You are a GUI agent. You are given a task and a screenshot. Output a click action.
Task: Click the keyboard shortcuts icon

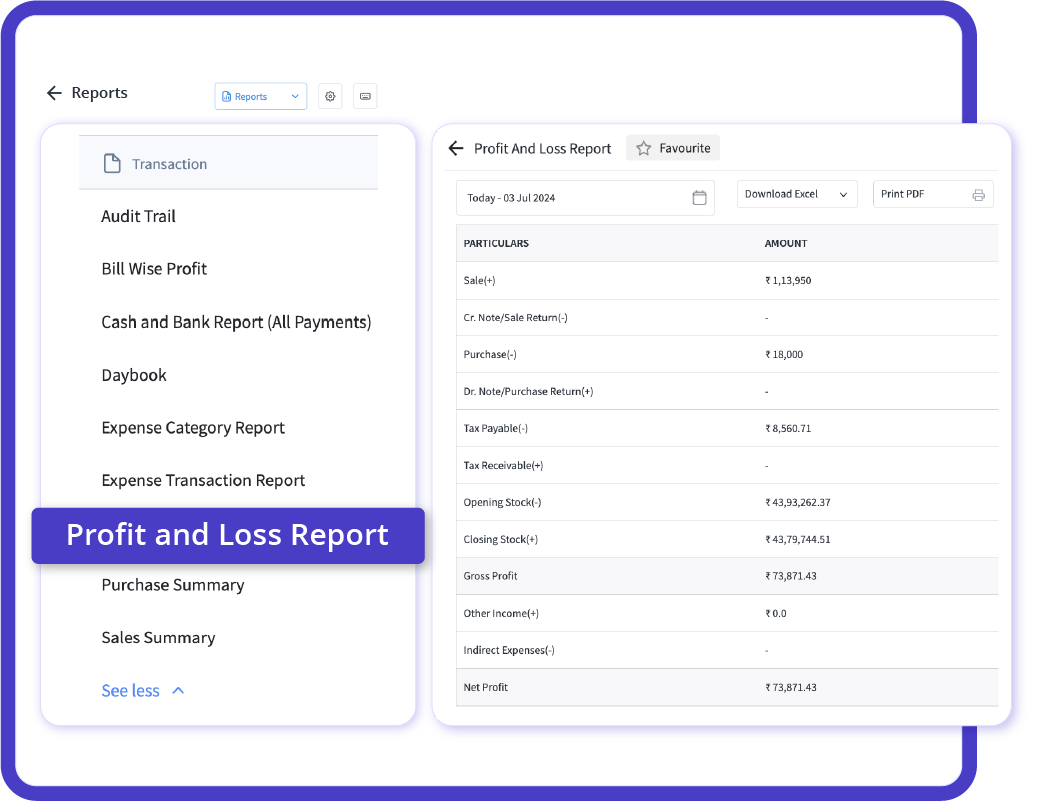pyautogui.click(x=364, y=96)
